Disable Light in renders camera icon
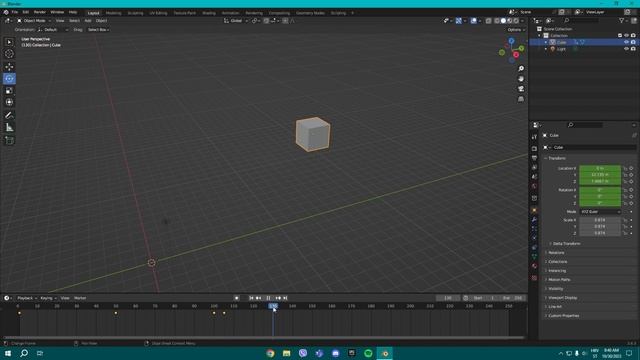This screenshot has height=360, width=640. (x=633, y=49)
